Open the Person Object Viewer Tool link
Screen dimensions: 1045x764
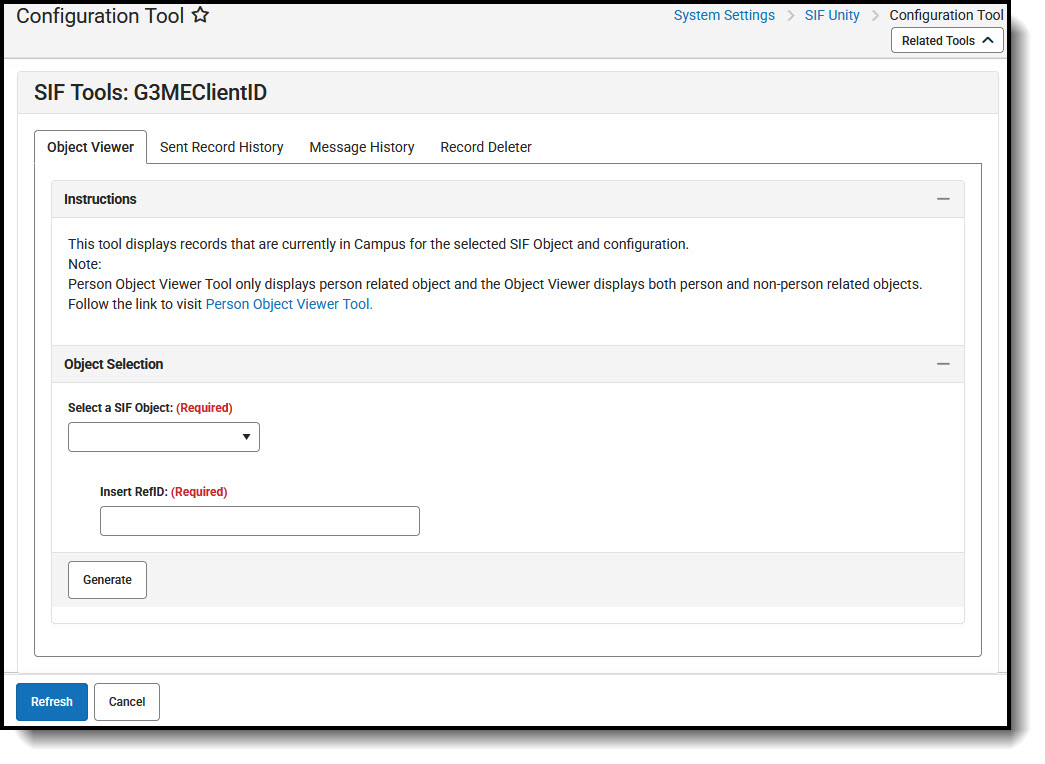(x=288, y=303)
